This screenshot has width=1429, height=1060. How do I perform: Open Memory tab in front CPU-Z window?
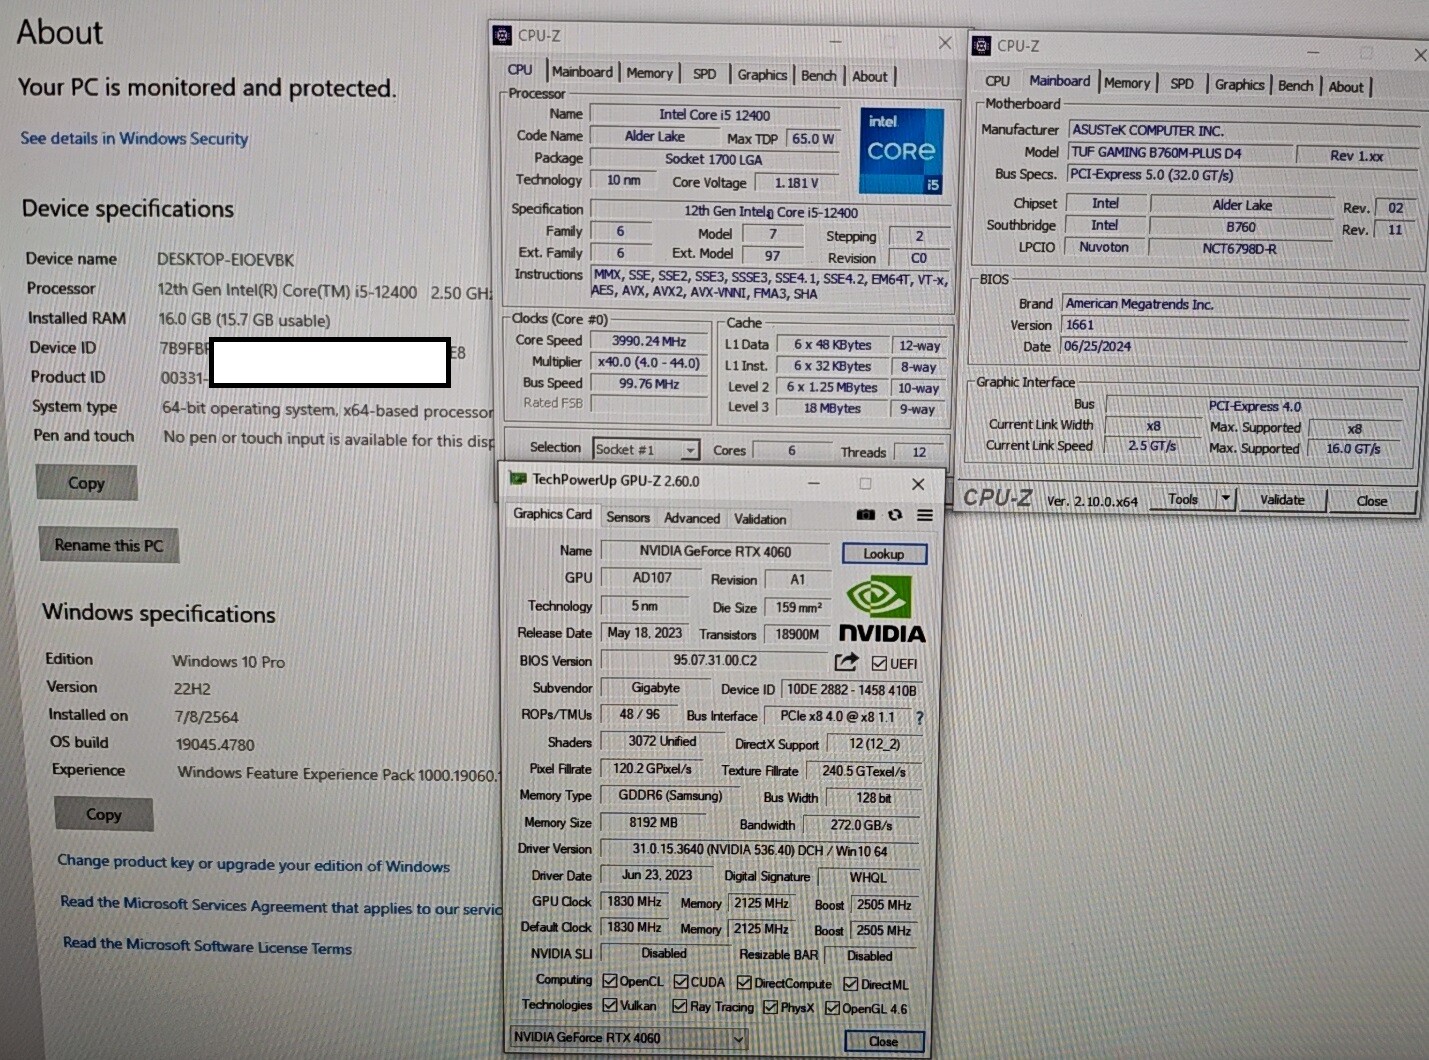pyautogui.click(x=649, y=73)
